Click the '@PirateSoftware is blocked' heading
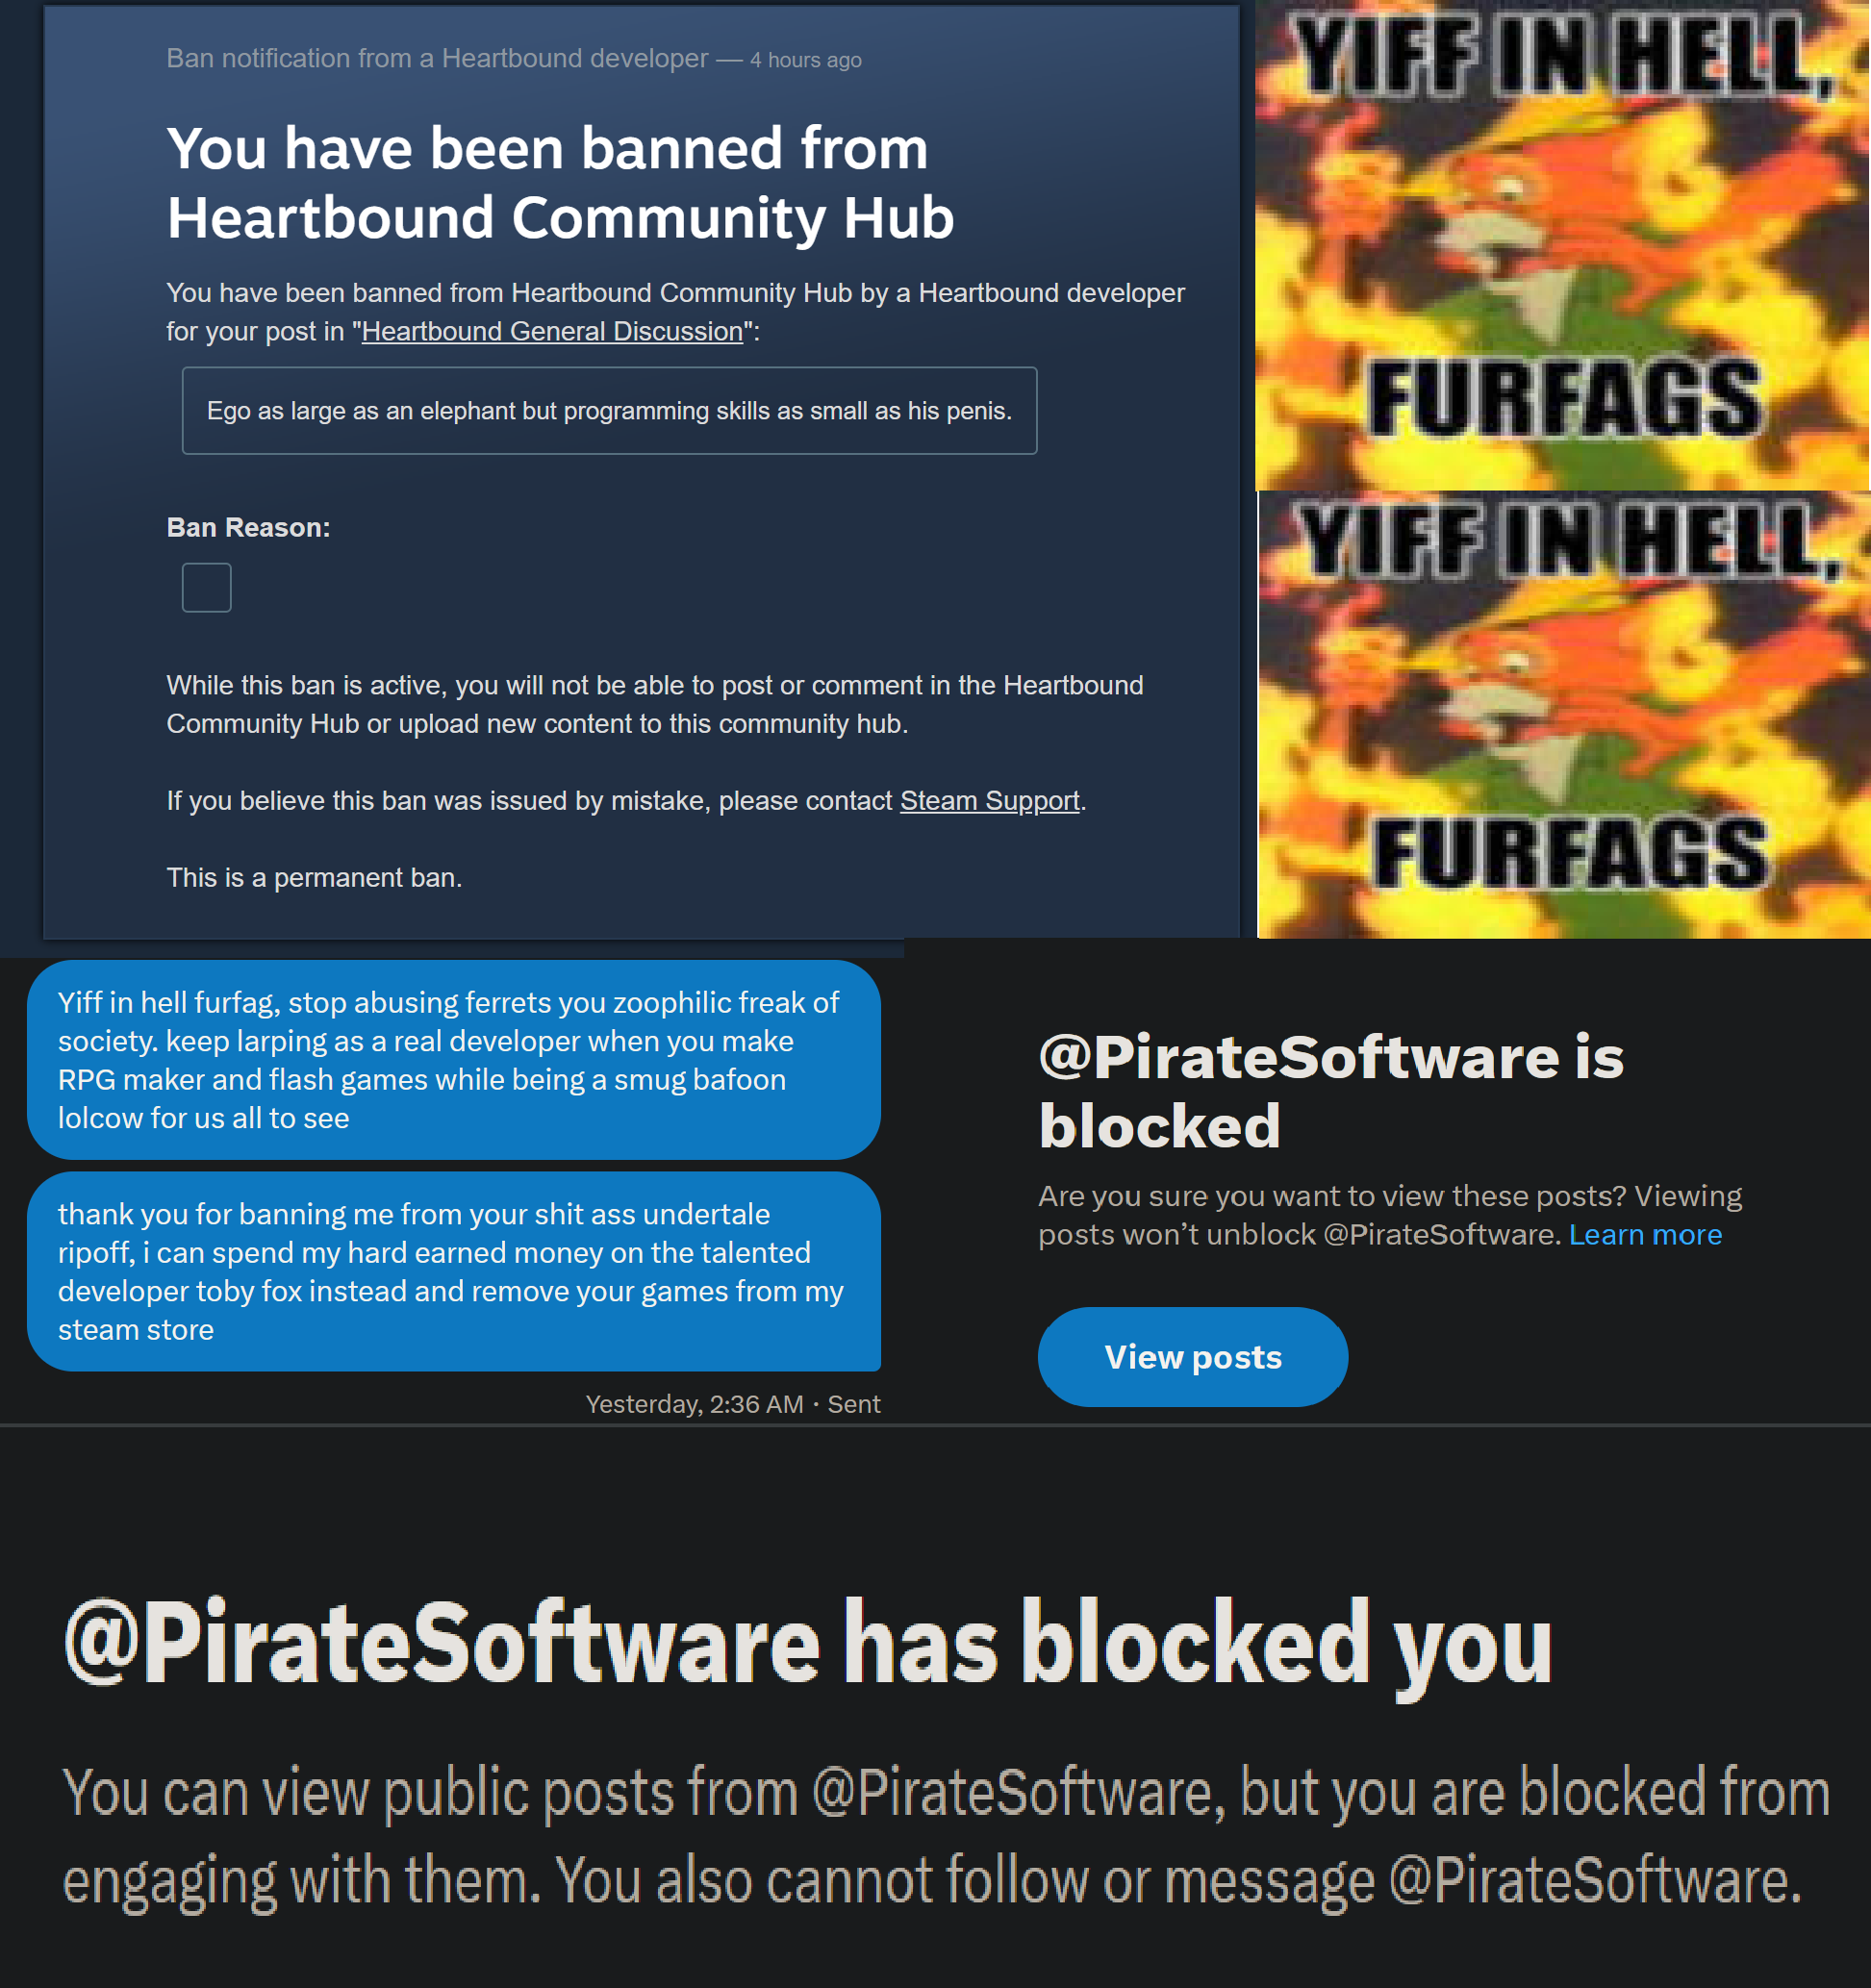 tap(1331, 1090)
